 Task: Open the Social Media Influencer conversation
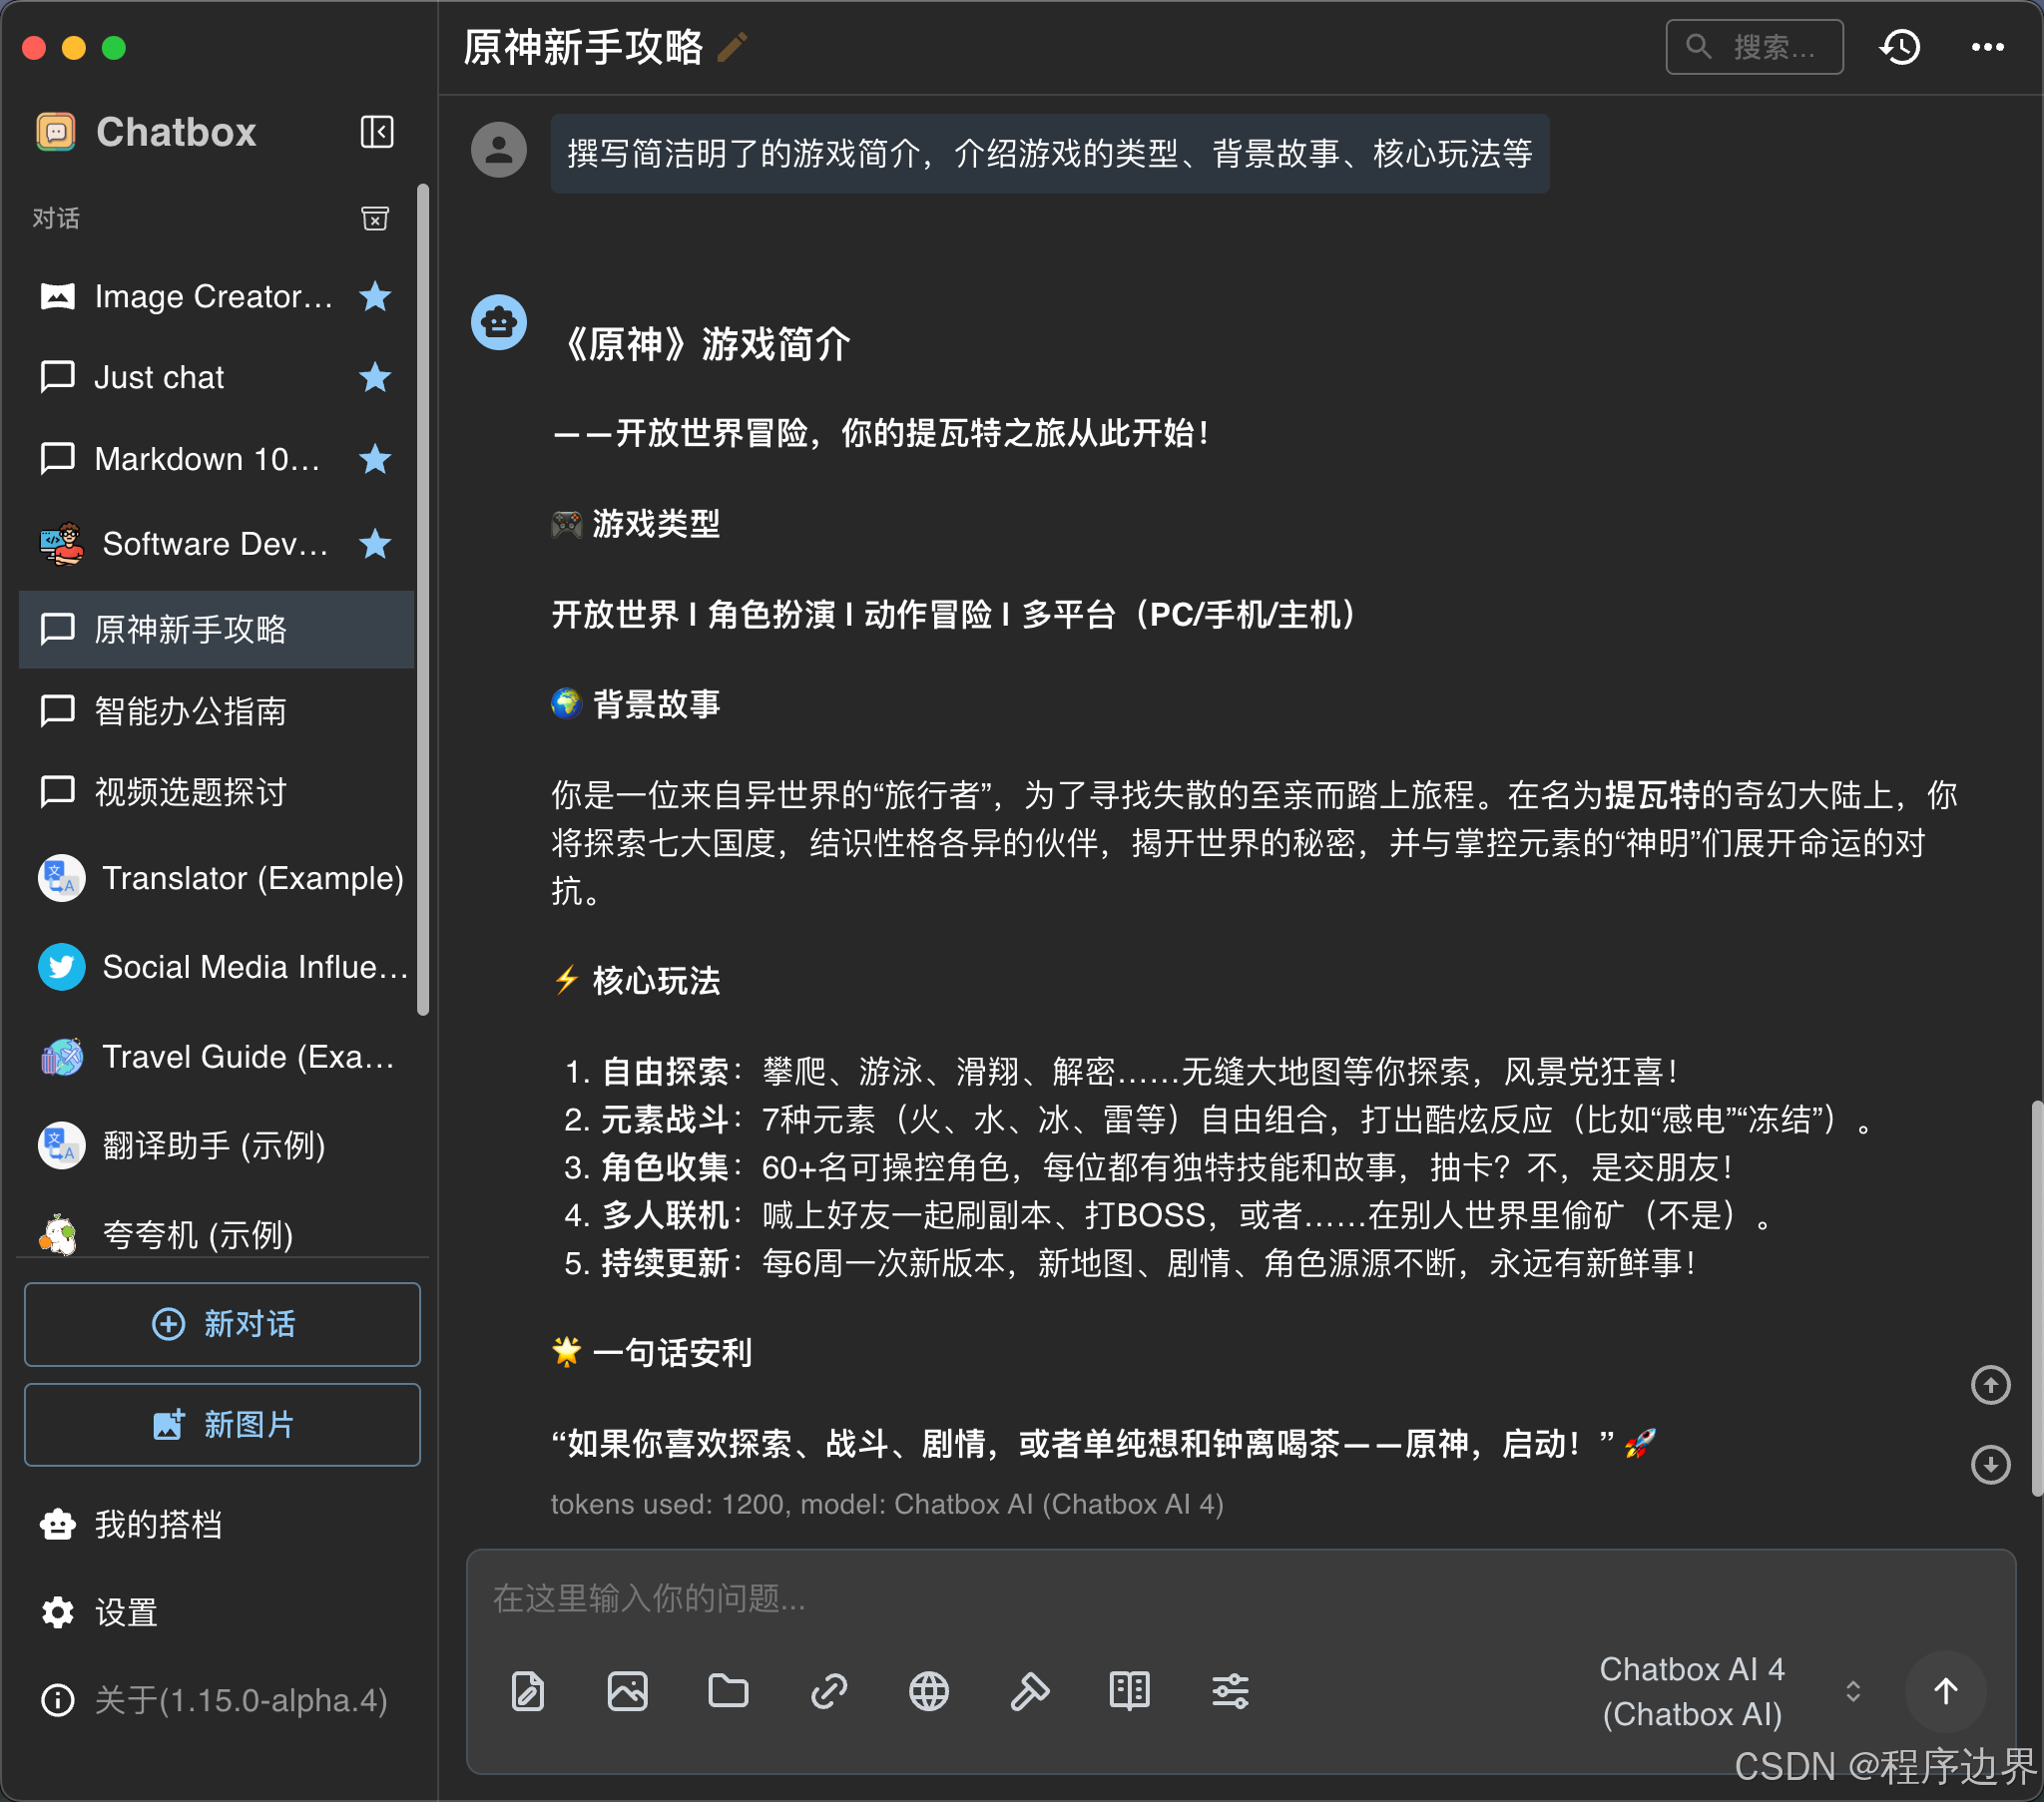click(216, 967)
